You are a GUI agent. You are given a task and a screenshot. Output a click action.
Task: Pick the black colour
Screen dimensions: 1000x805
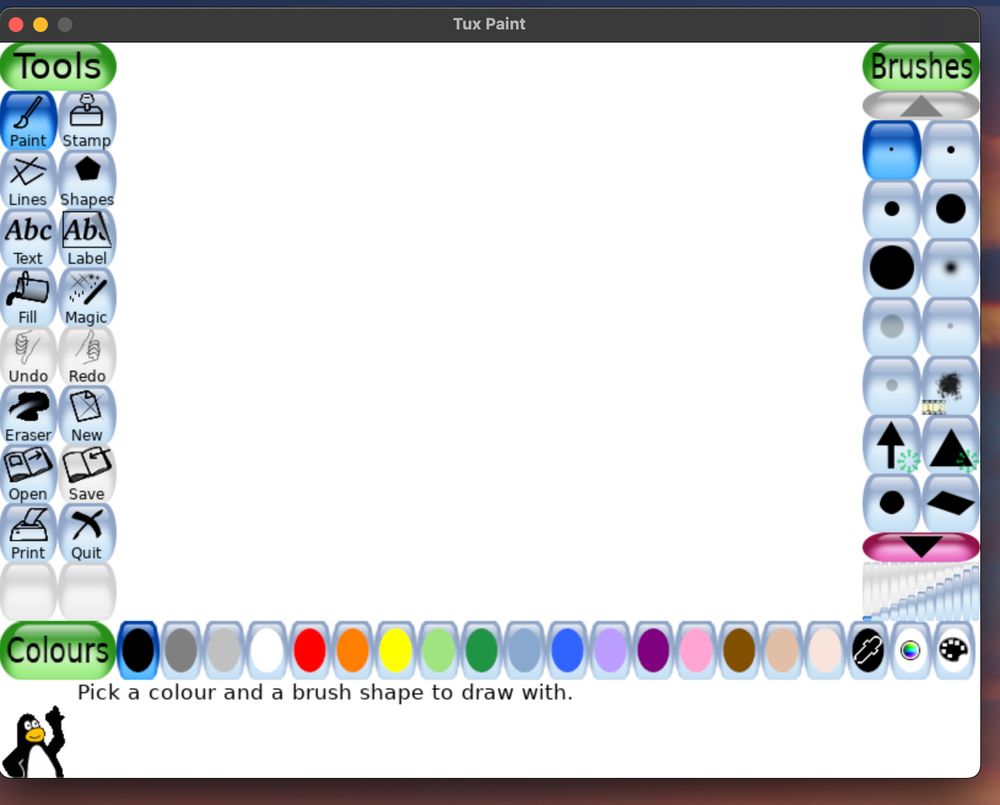pos(138,650)
